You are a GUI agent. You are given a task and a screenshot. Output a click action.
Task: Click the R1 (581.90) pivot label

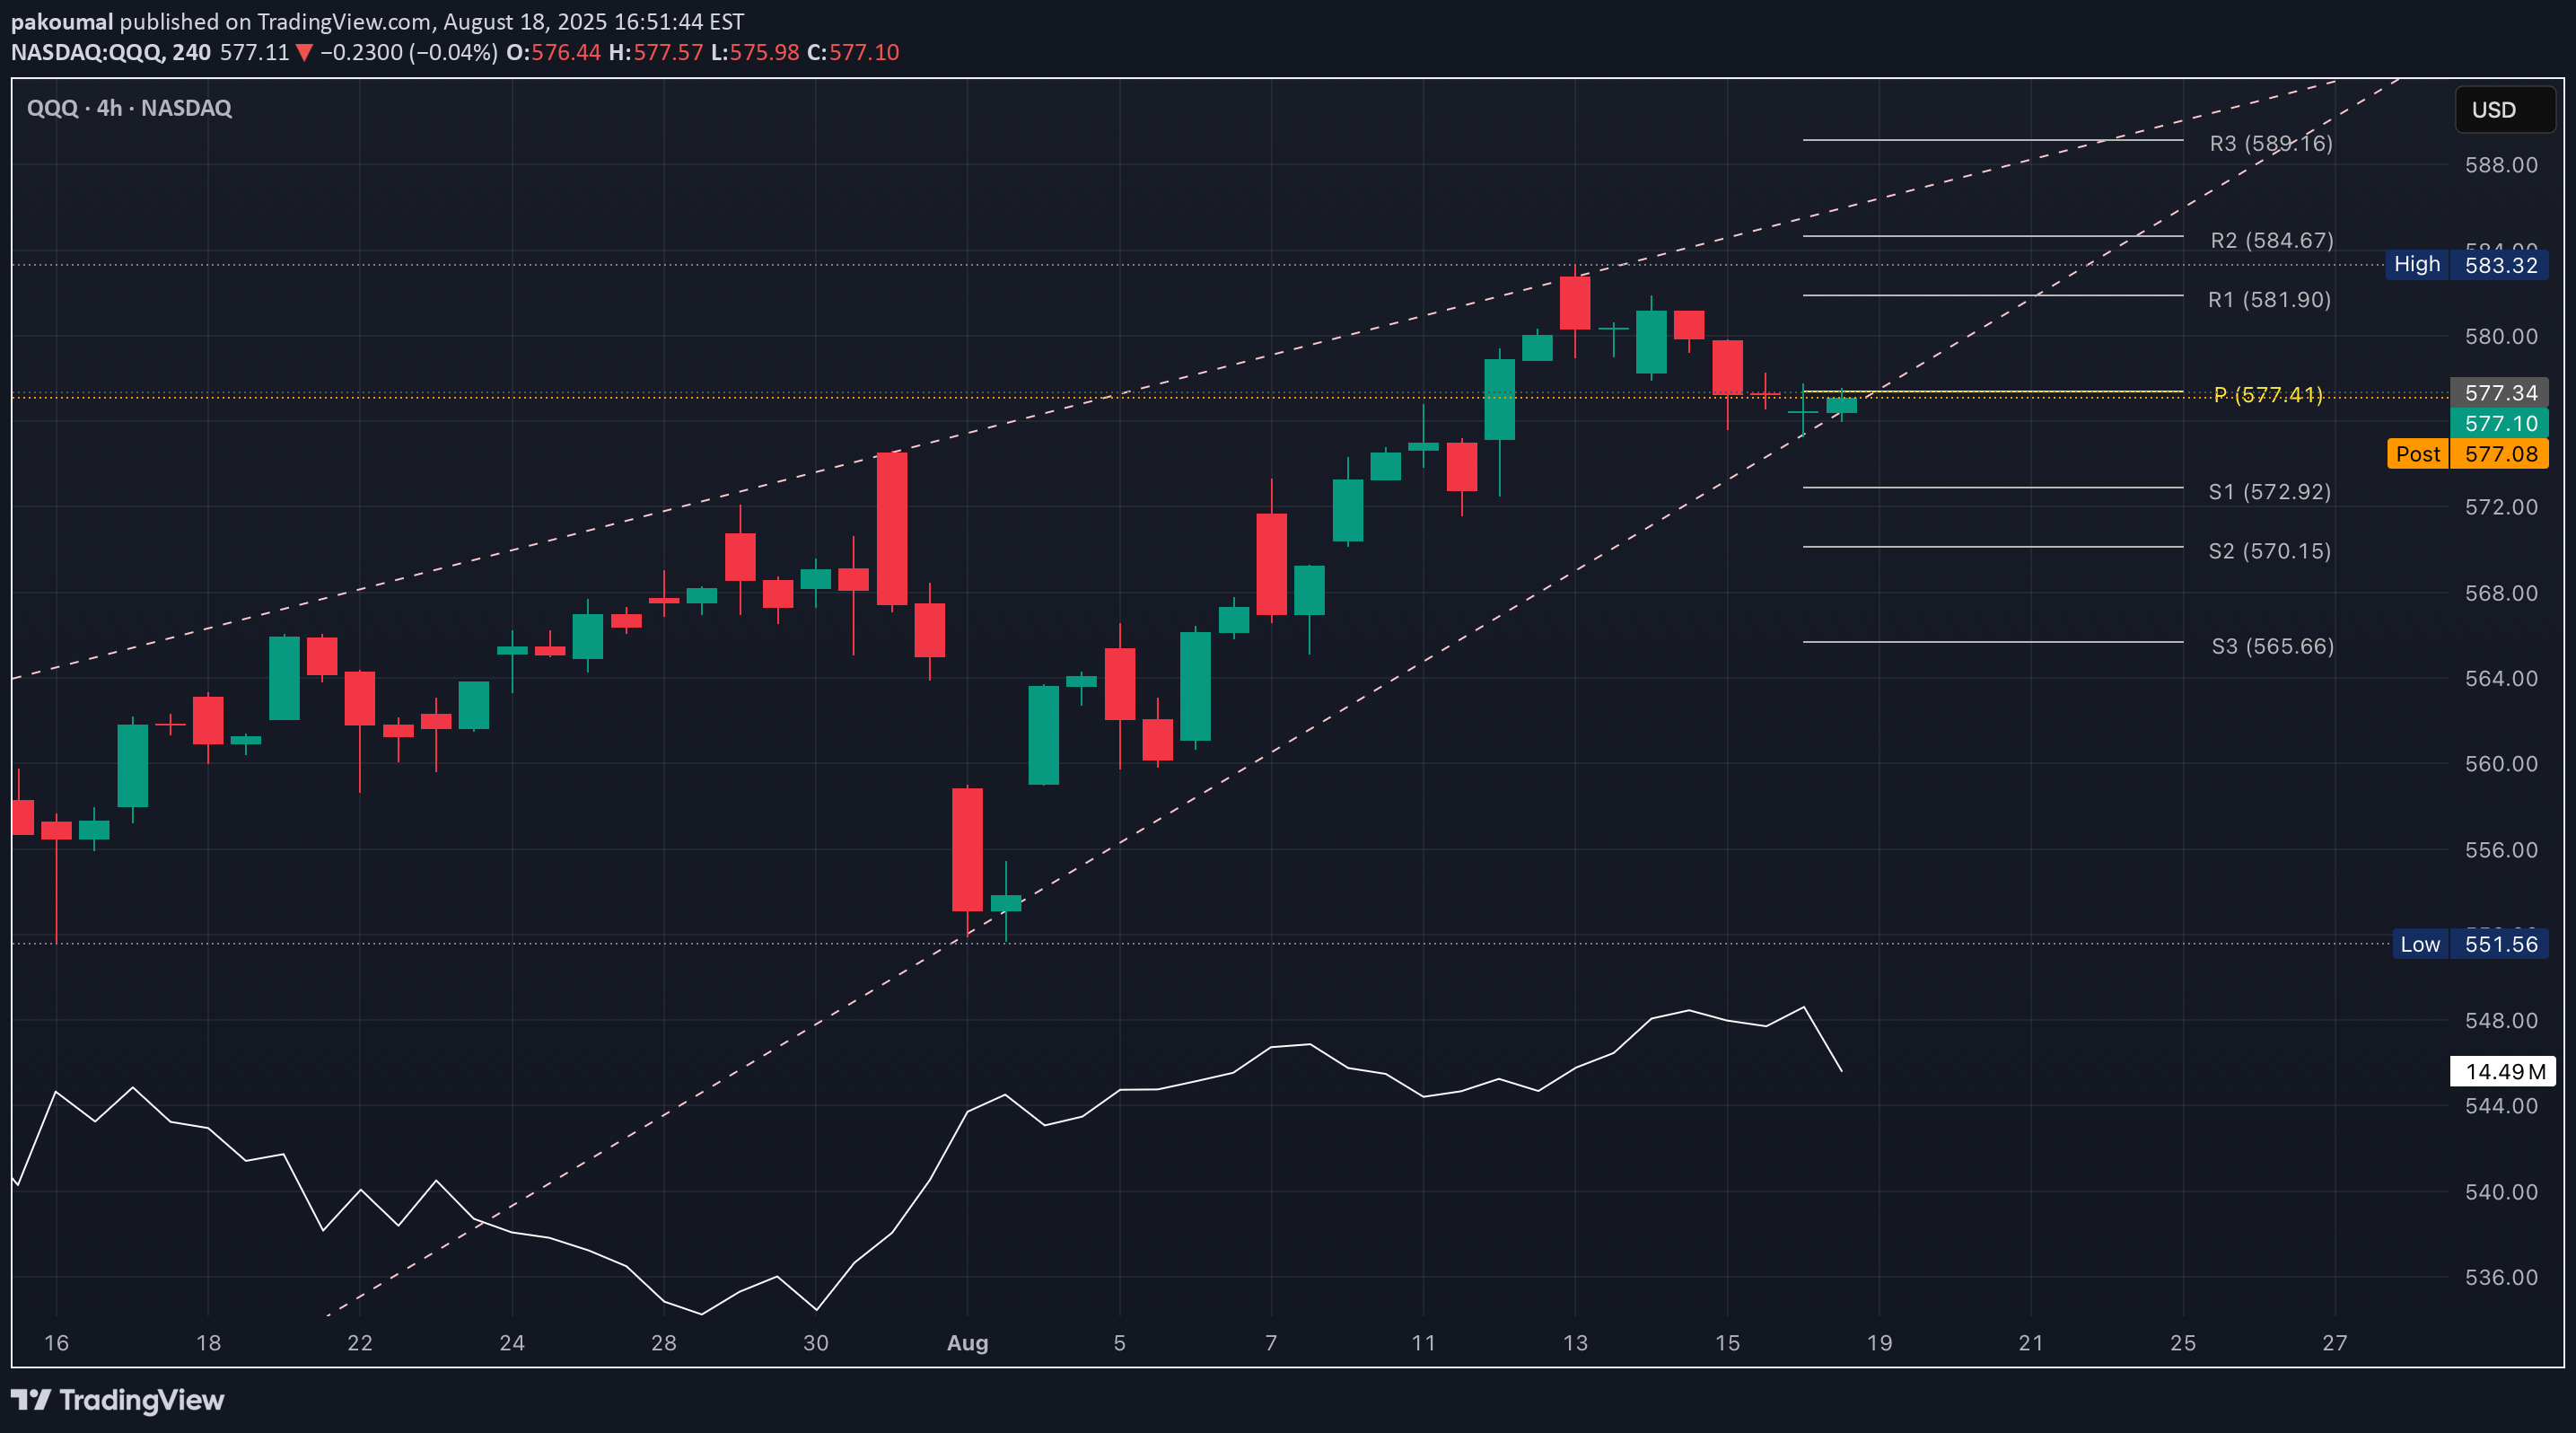[x=2270, y=300]
